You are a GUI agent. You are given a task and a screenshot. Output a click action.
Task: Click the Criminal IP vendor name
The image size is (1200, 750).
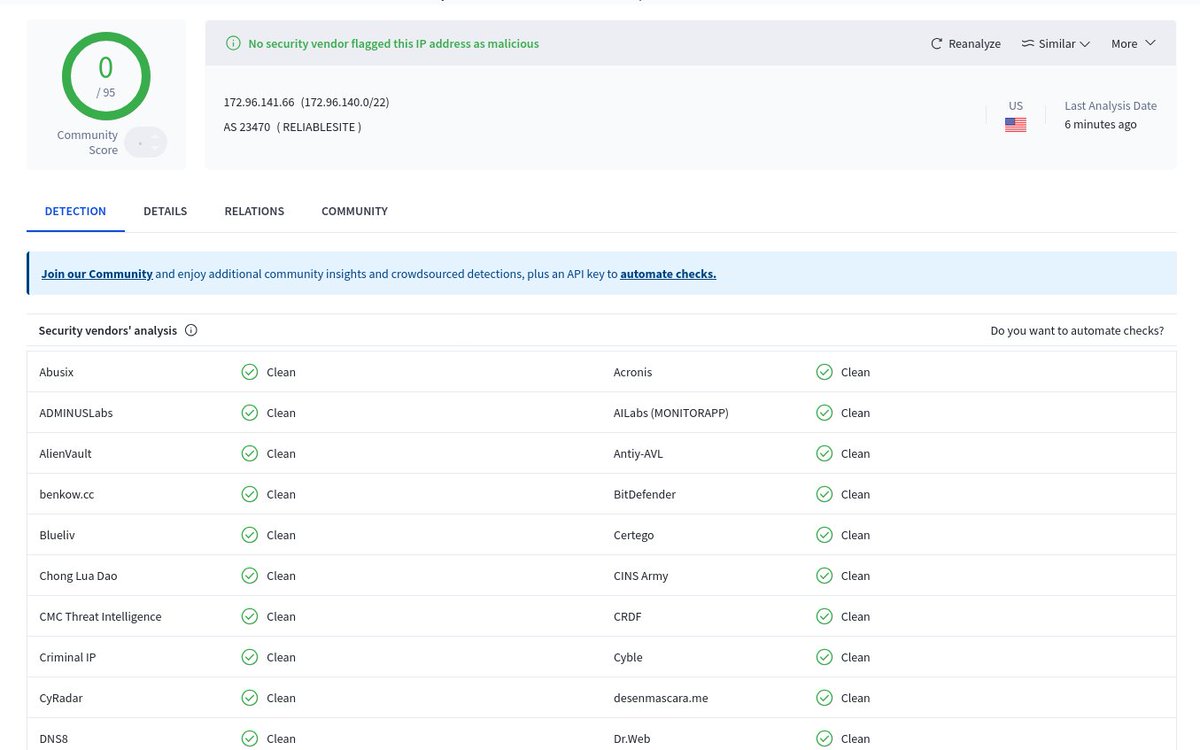tap(67, 657)
